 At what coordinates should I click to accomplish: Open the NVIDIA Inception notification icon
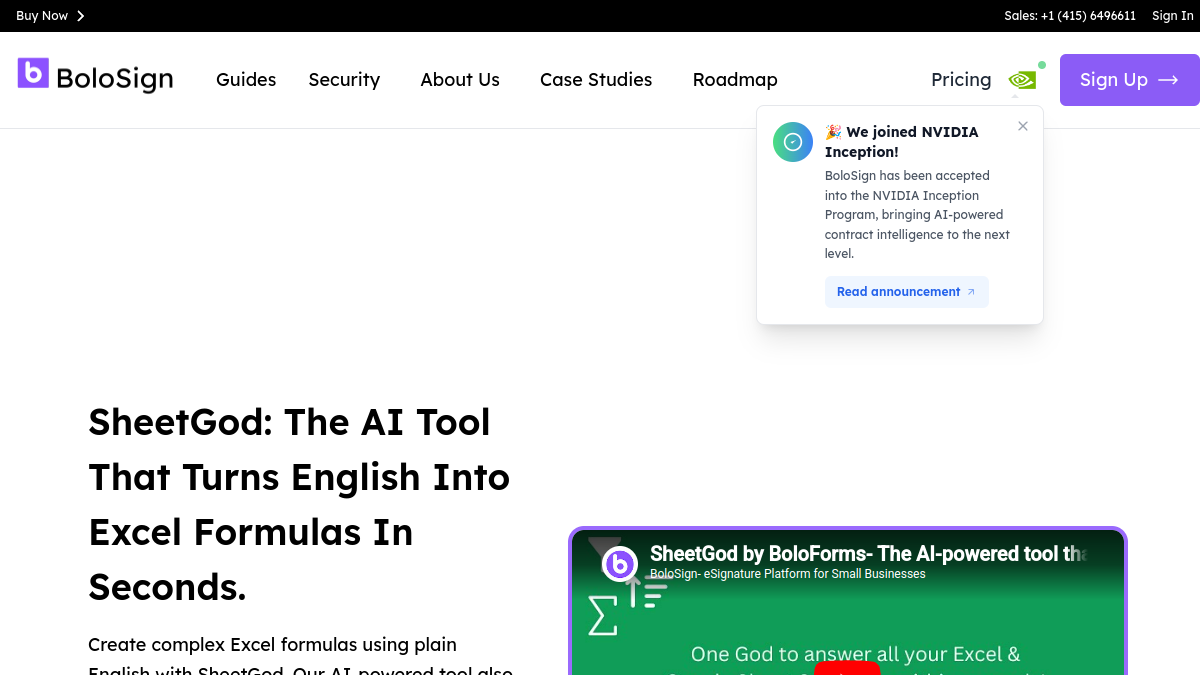(1022, 80)
